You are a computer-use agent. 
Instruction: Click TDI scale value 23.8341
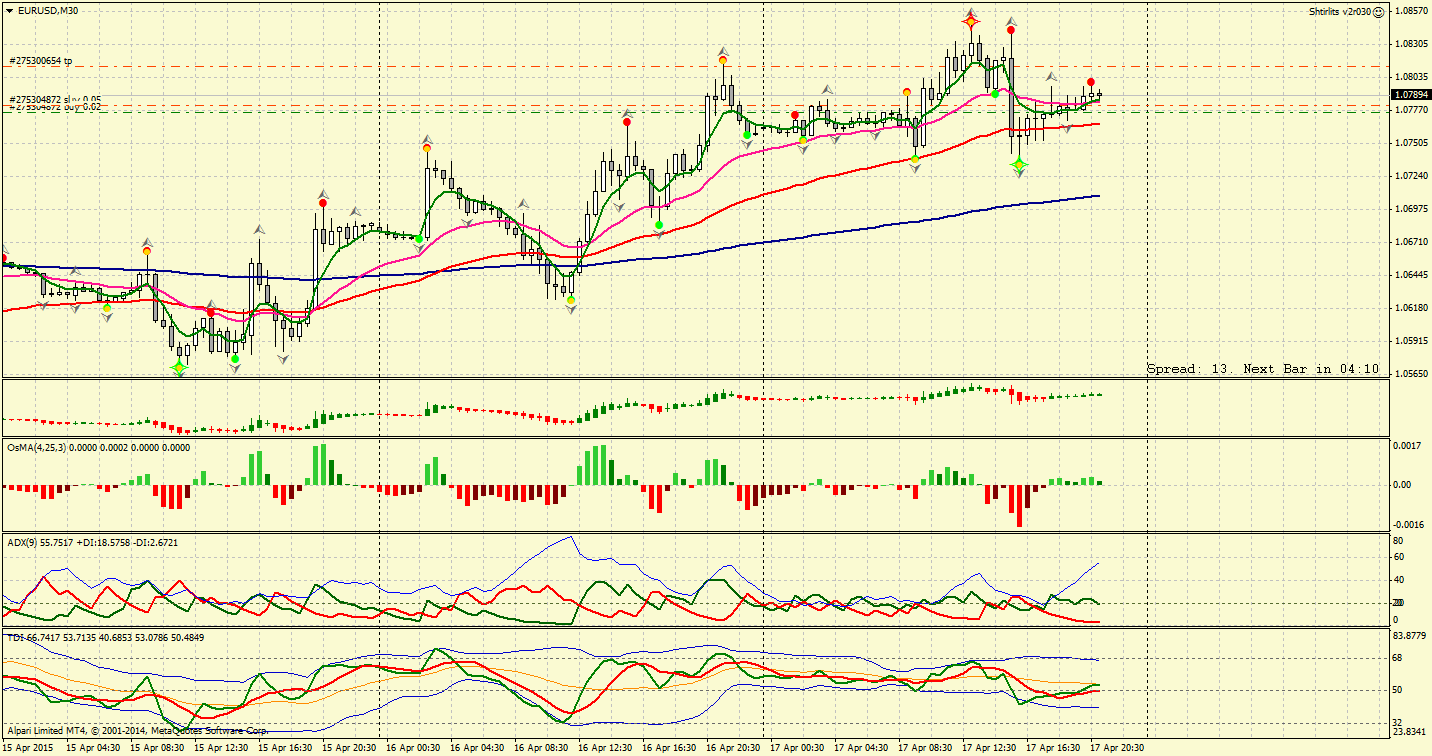pos(1408,732)
